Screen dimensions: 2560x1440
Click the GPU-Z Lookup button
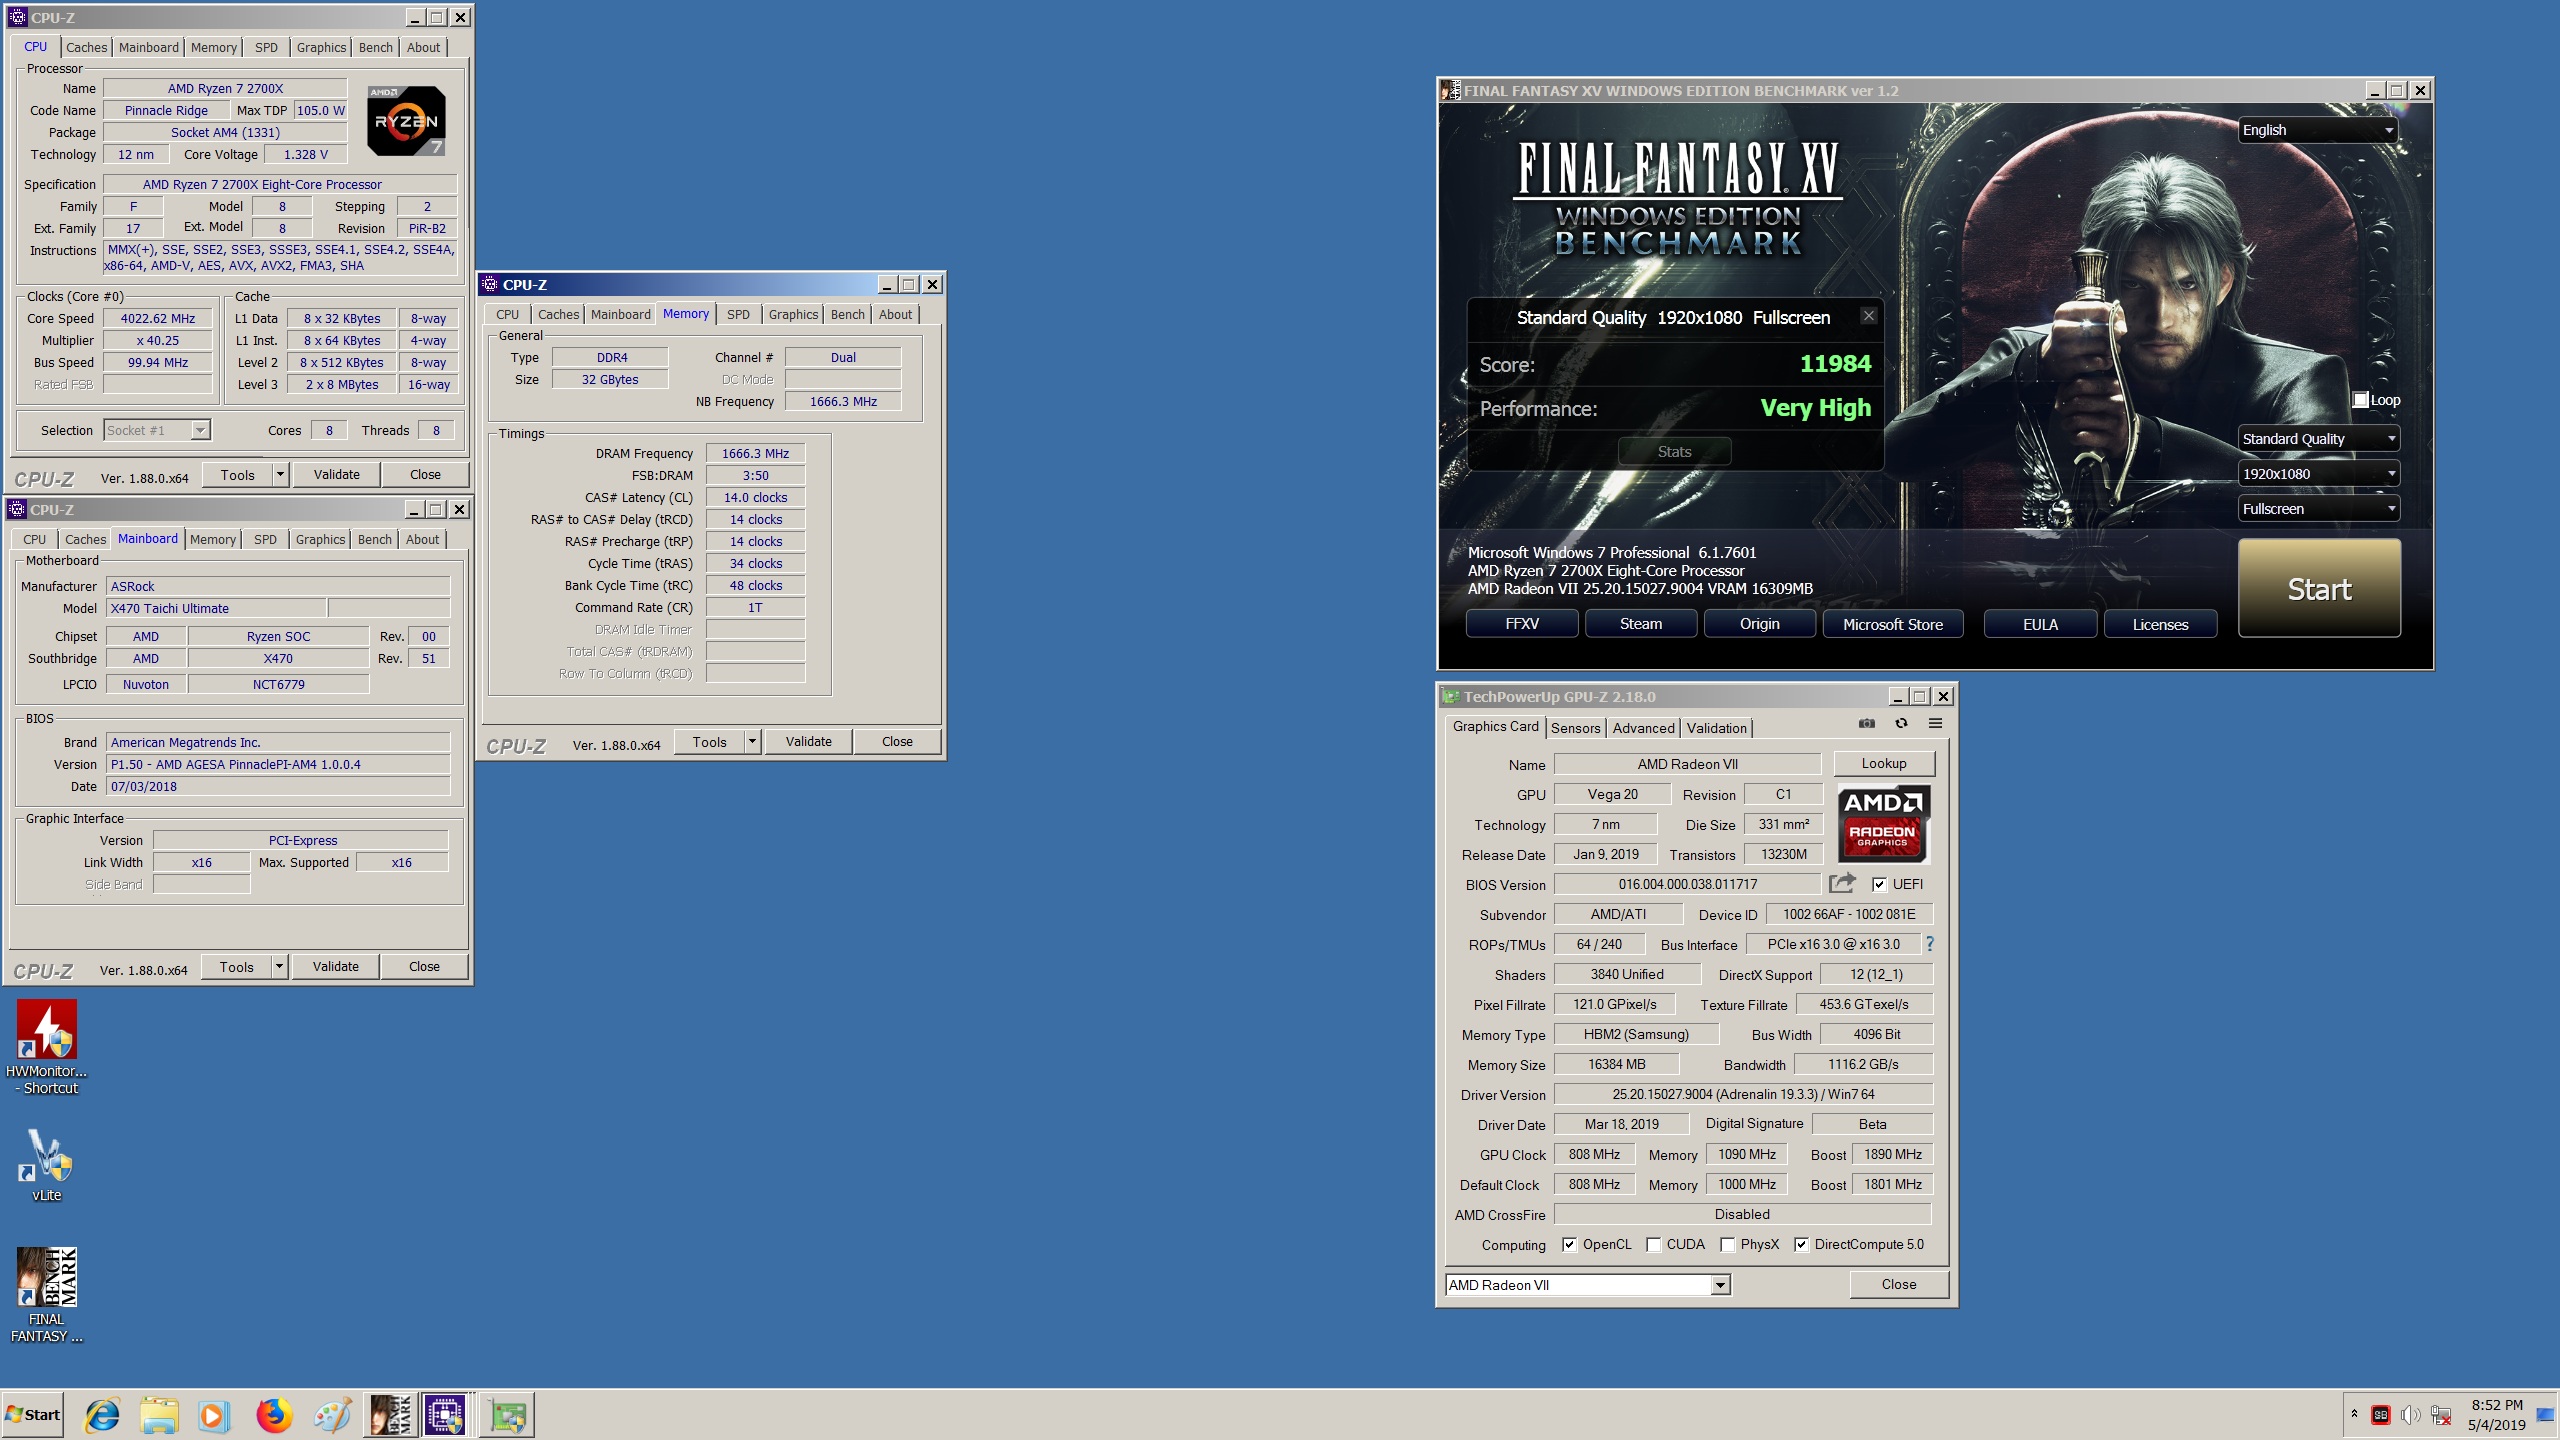pyautogui.click(x=1884, y=763)
